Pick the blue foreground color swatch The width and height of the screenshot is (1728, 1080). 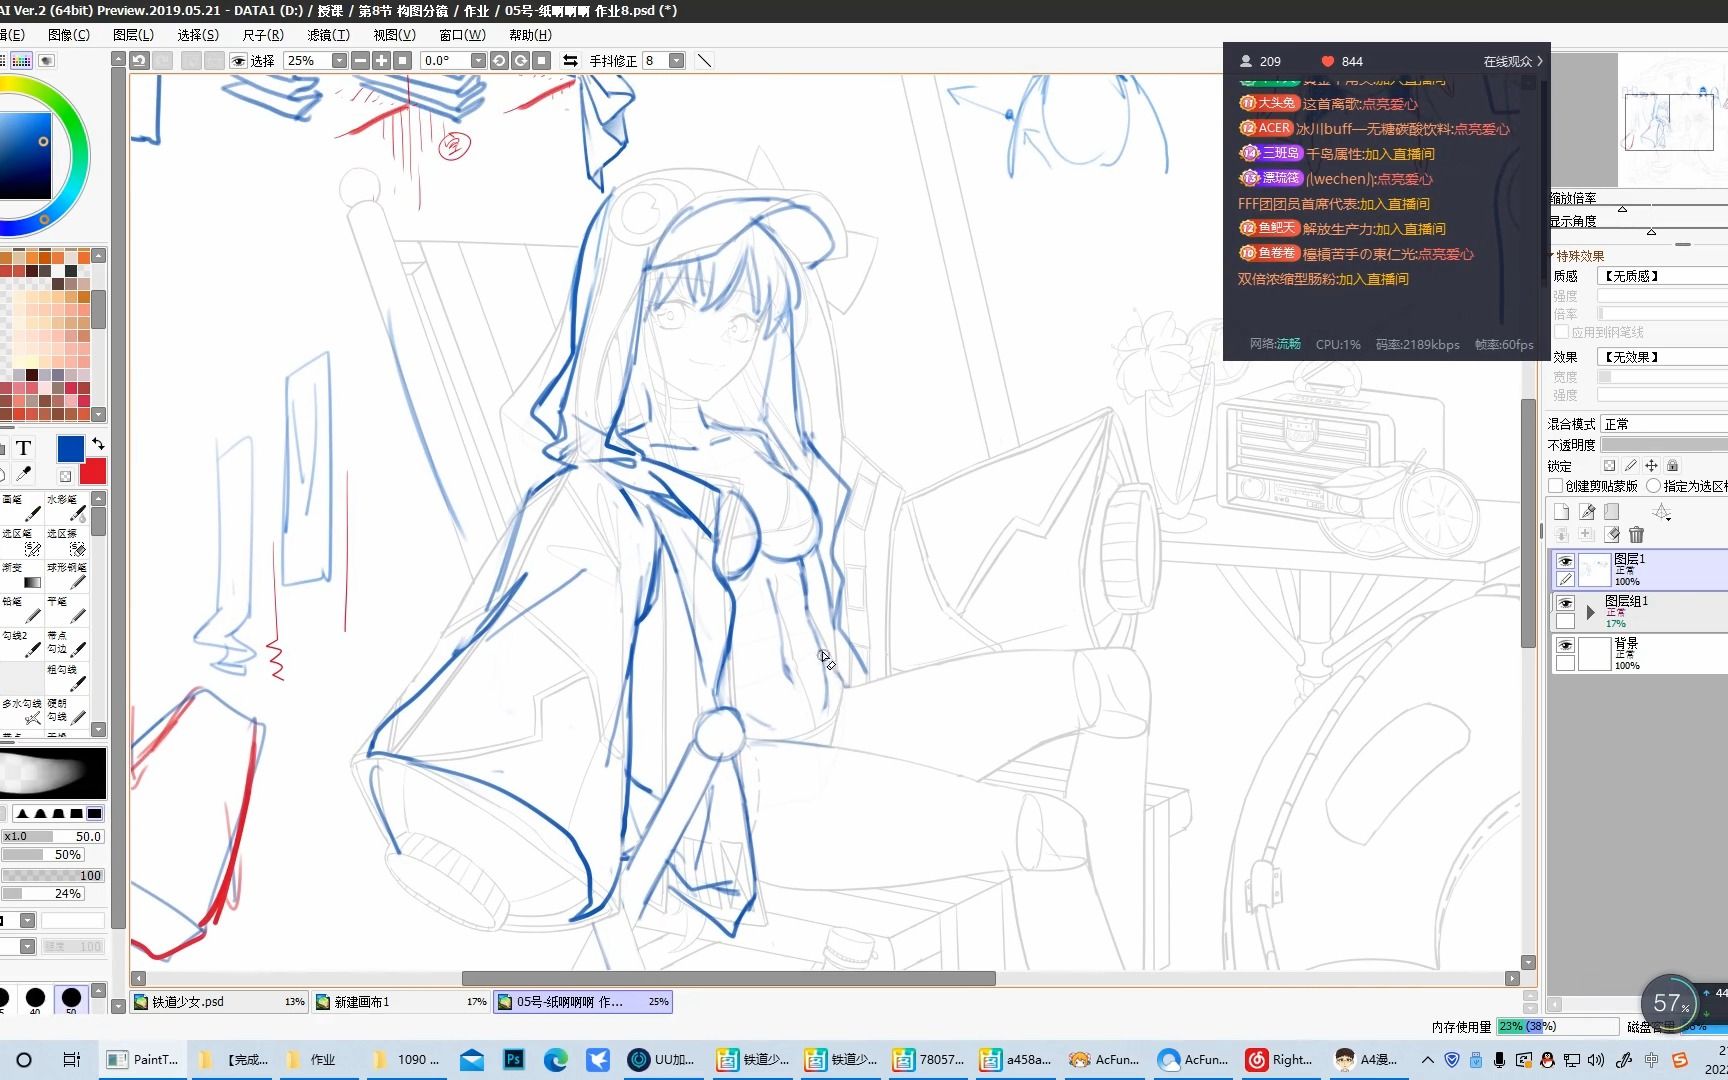point(70,449)
